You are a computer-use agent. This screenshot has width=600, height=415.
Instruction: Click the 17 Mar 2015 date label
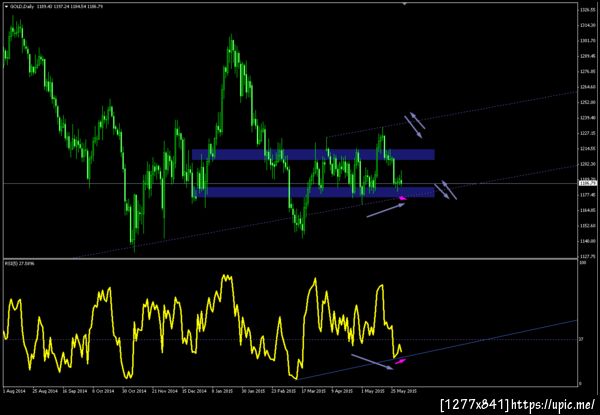314,391
